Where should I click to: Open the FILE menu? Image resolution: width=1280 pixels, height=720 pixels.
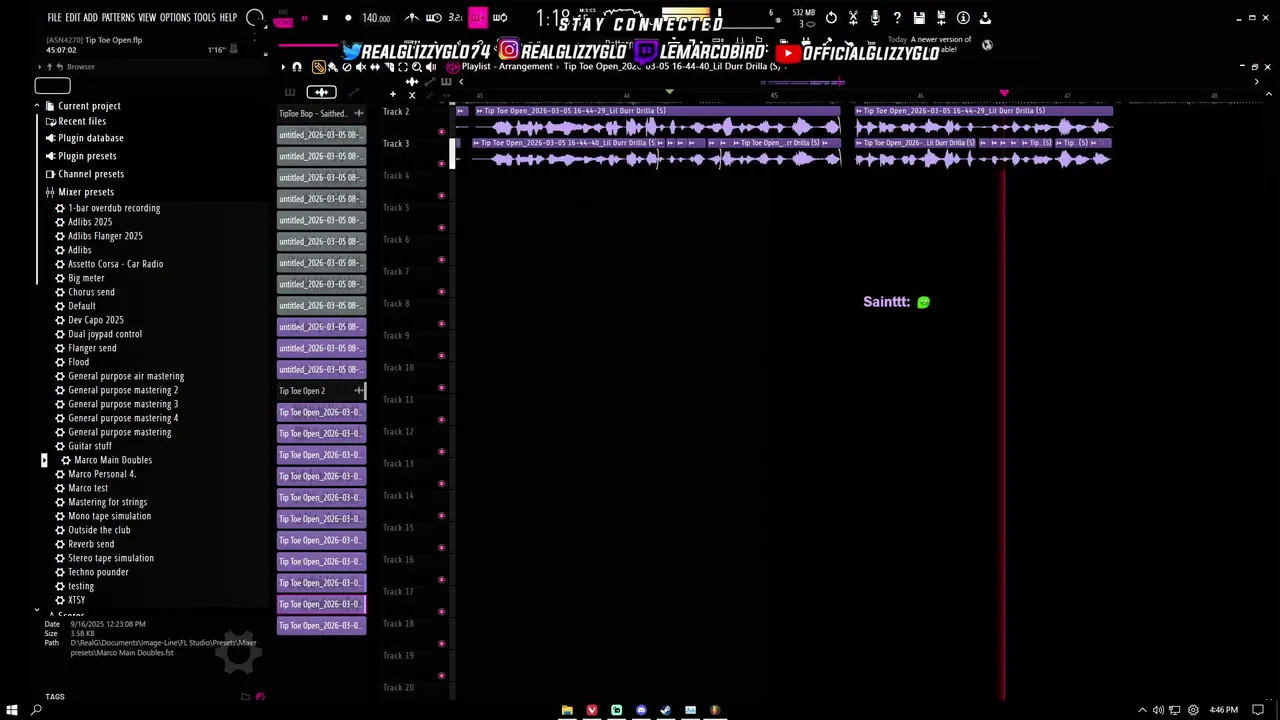[55, 18]
